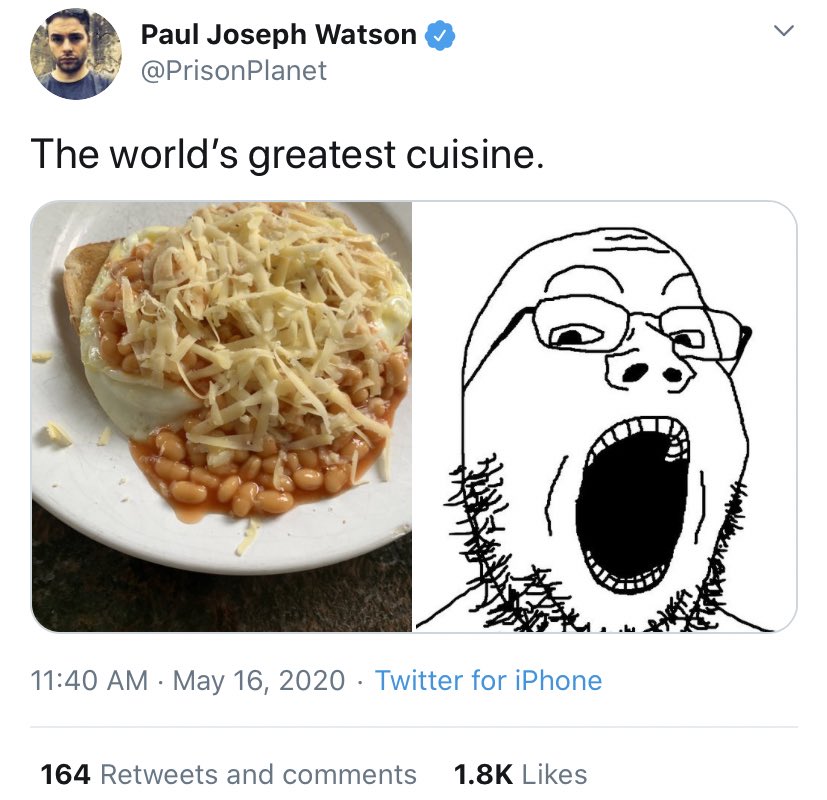This screenshot has height=800, width=827.
Task: Click the May 16, 2020 date
Action: tap(259, 680)
